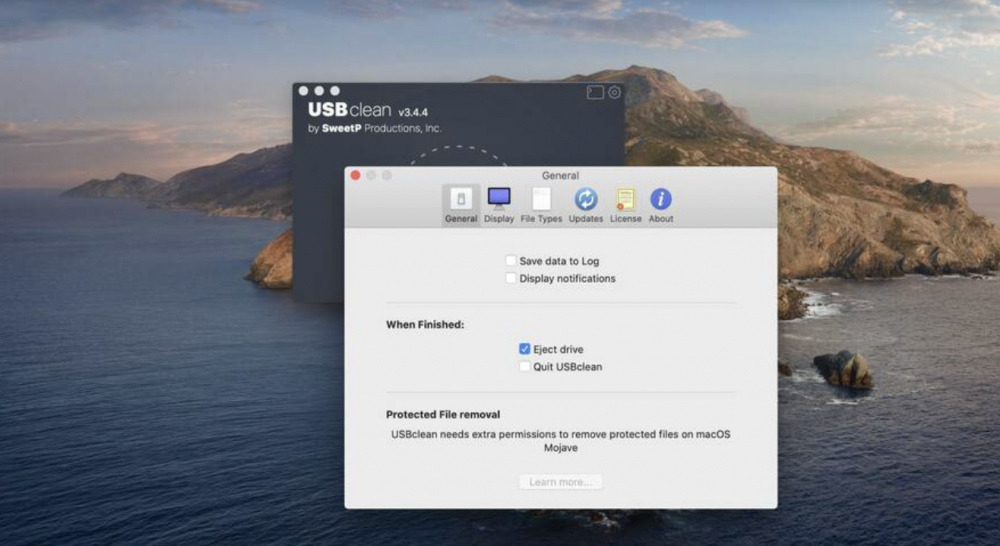
Task: Open settings gear in USBclean window
Action: [614, 92]
